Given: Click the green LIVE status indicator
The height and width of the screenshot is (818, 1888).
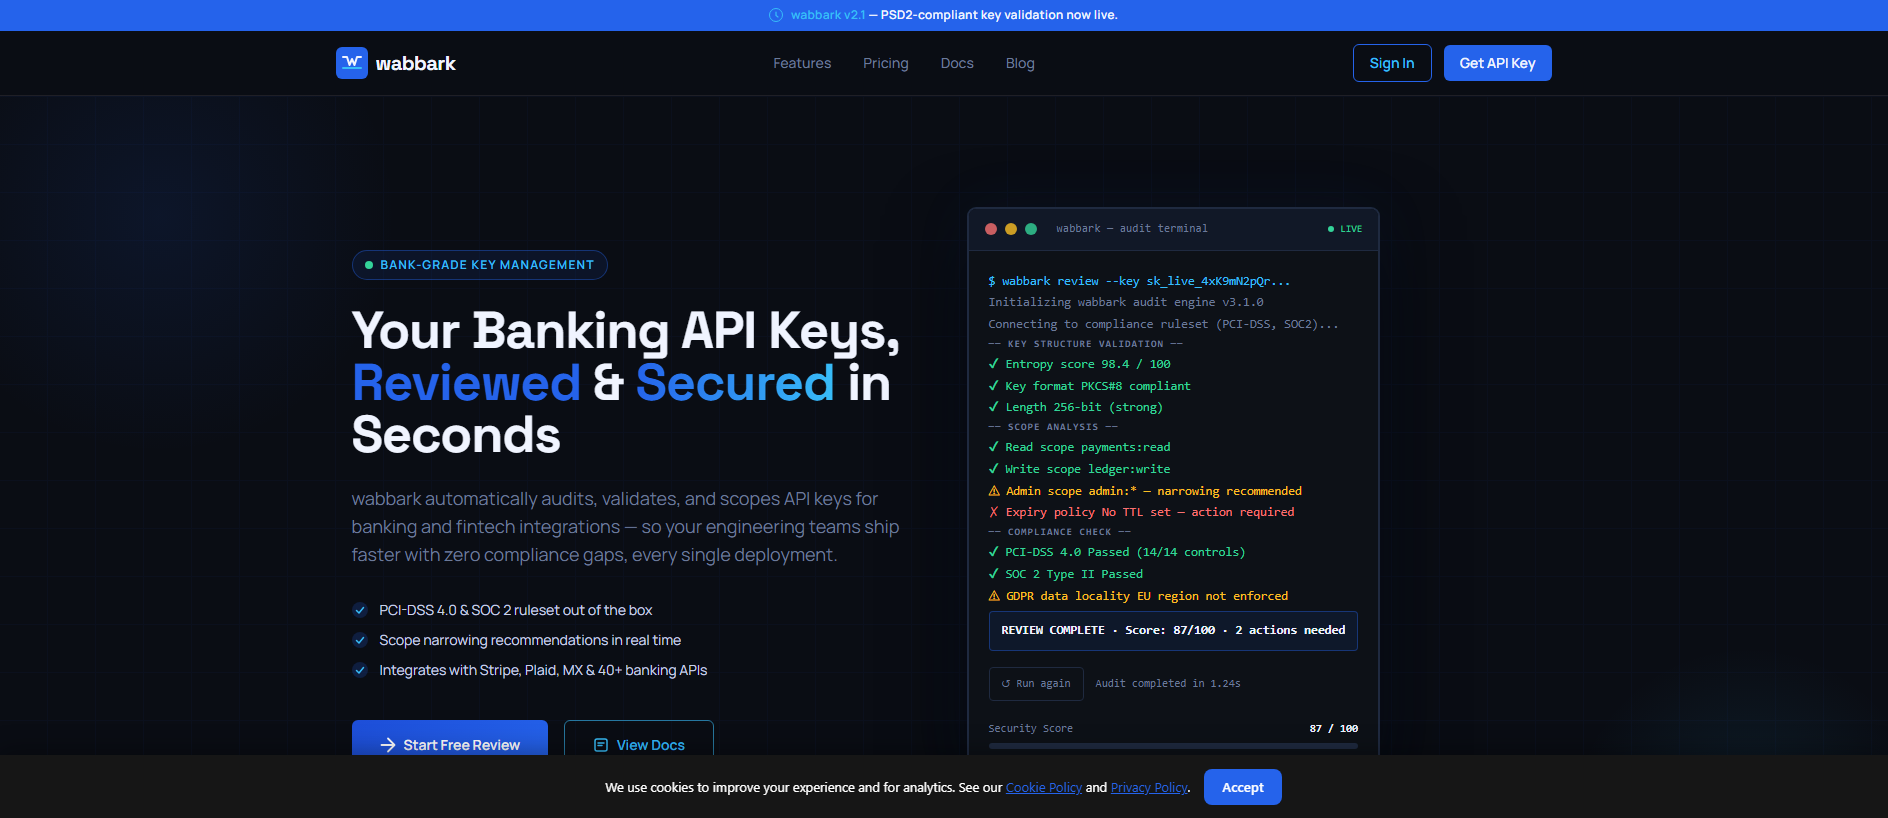Looking at the screenshot, I should (1345, 229).
